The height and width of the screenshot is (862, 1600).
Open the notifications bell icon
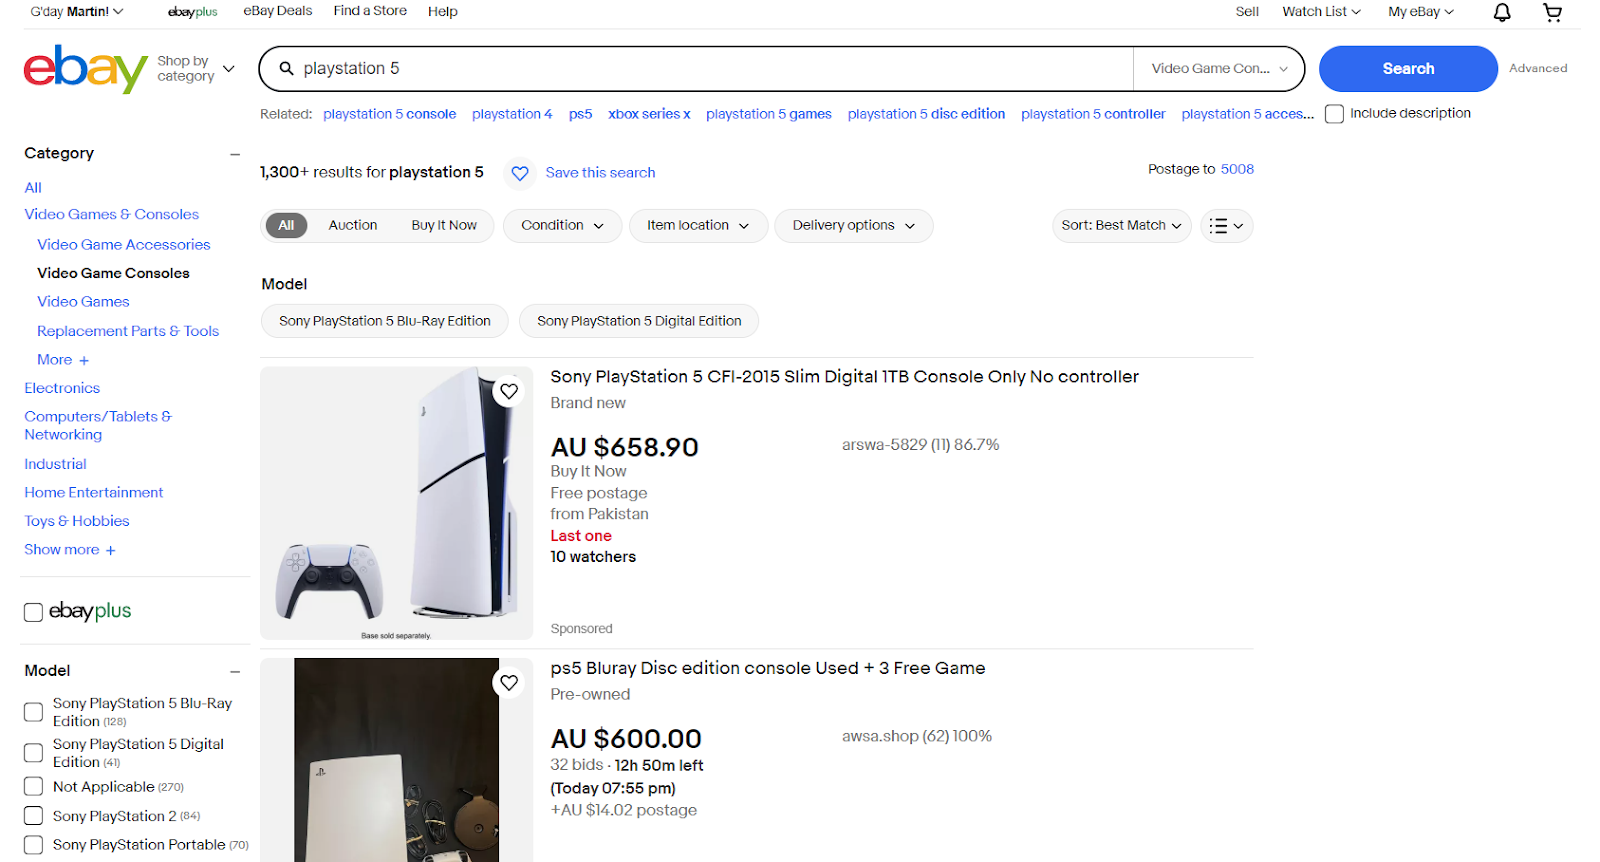click(1502, 12)
